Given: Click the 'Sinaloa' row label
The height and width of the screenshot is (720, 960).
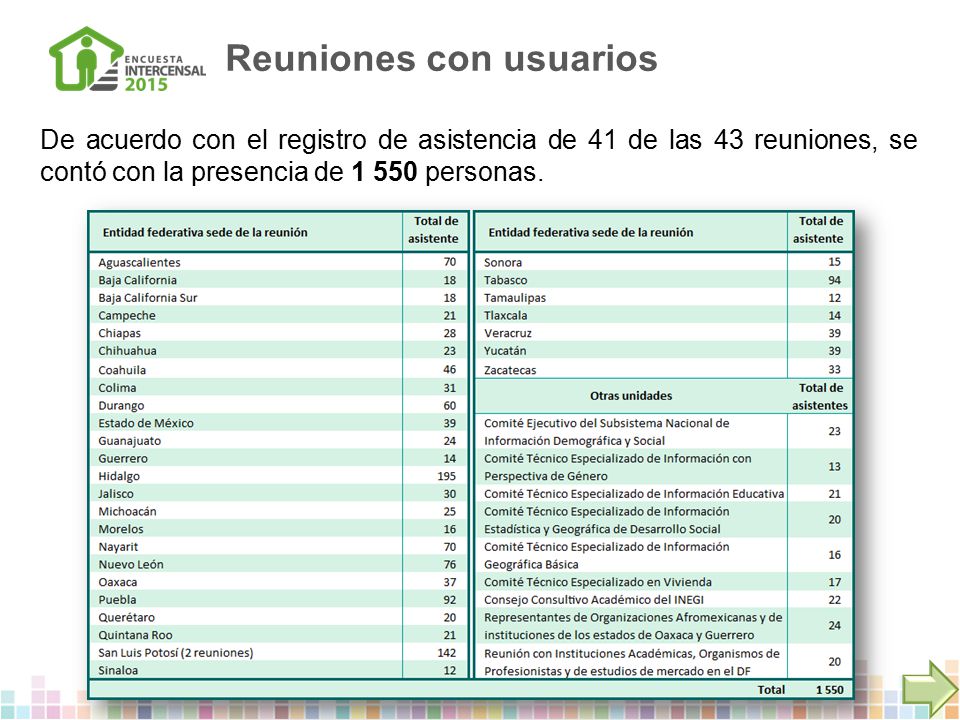Looking at the screenshot, I should click(118, 670).
